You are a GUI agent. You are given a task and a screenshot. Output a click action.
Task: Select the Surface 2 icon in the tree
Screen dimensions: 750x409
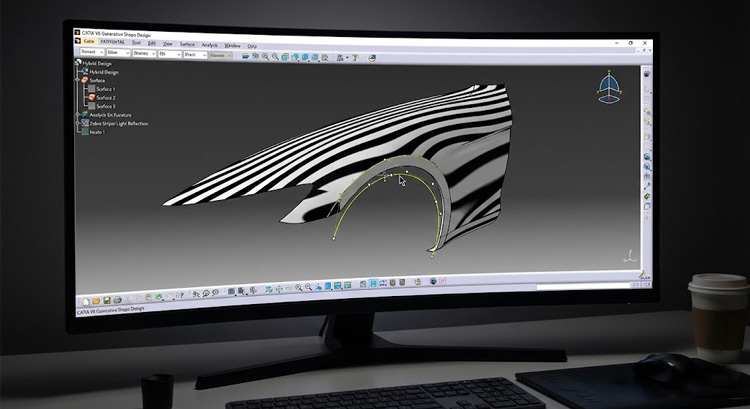(91, 98)
